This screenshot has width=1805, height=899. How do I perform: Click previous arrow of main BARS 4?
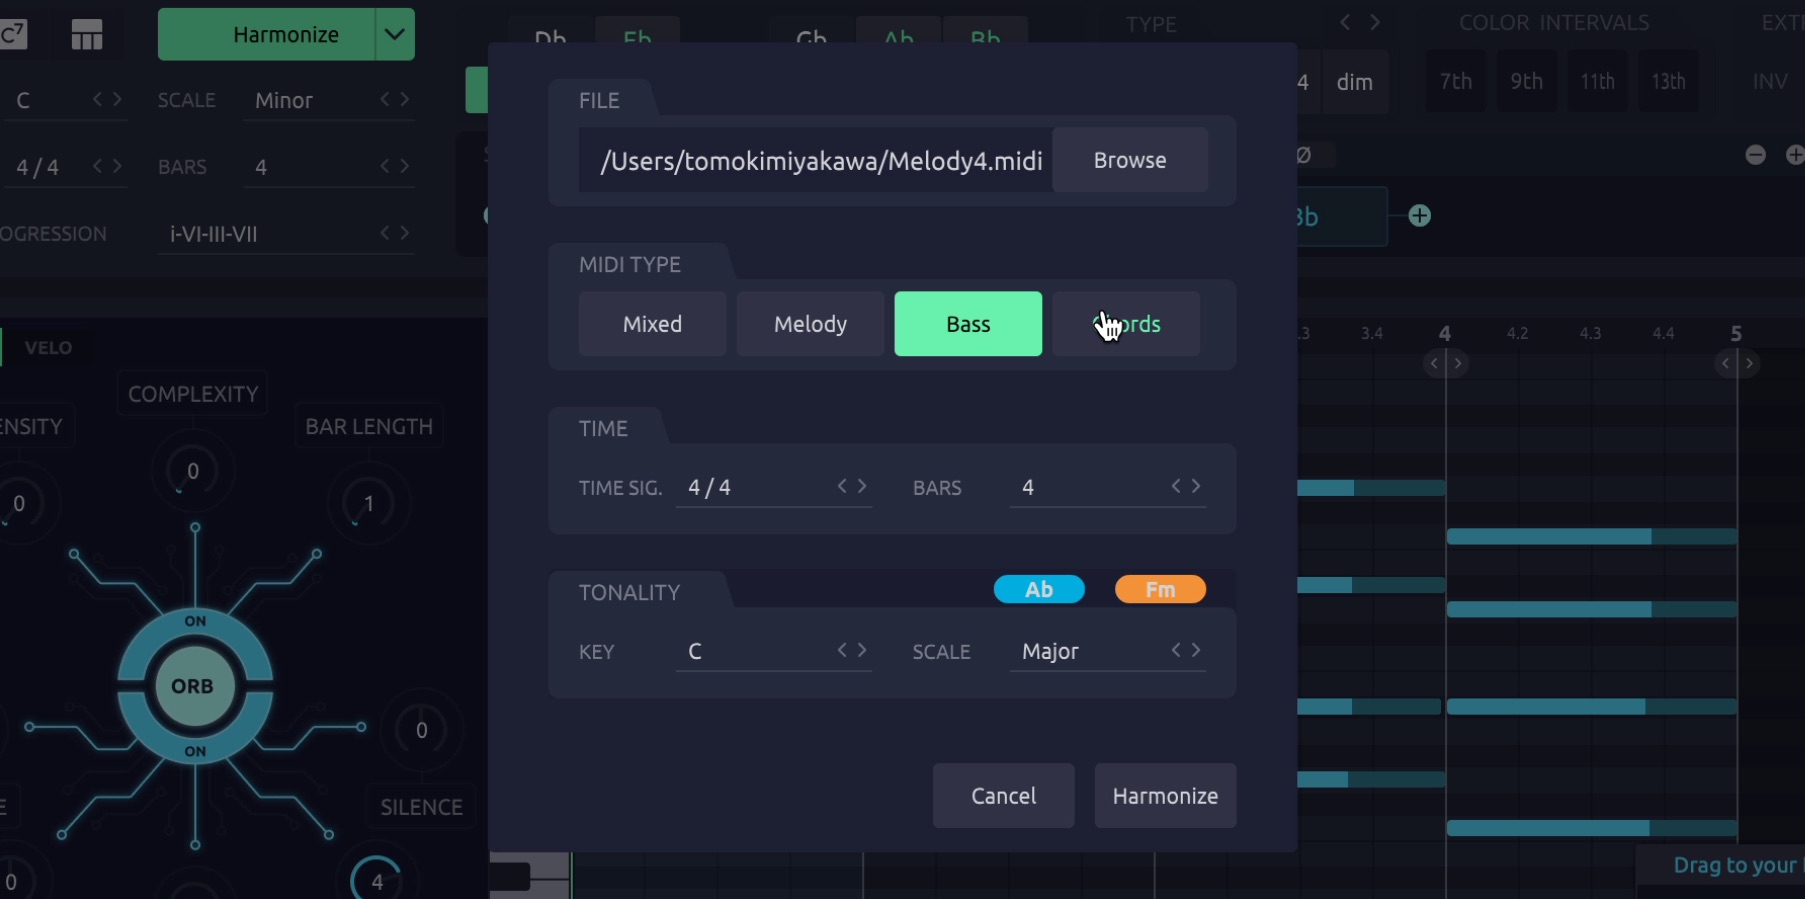pos(385,166)
